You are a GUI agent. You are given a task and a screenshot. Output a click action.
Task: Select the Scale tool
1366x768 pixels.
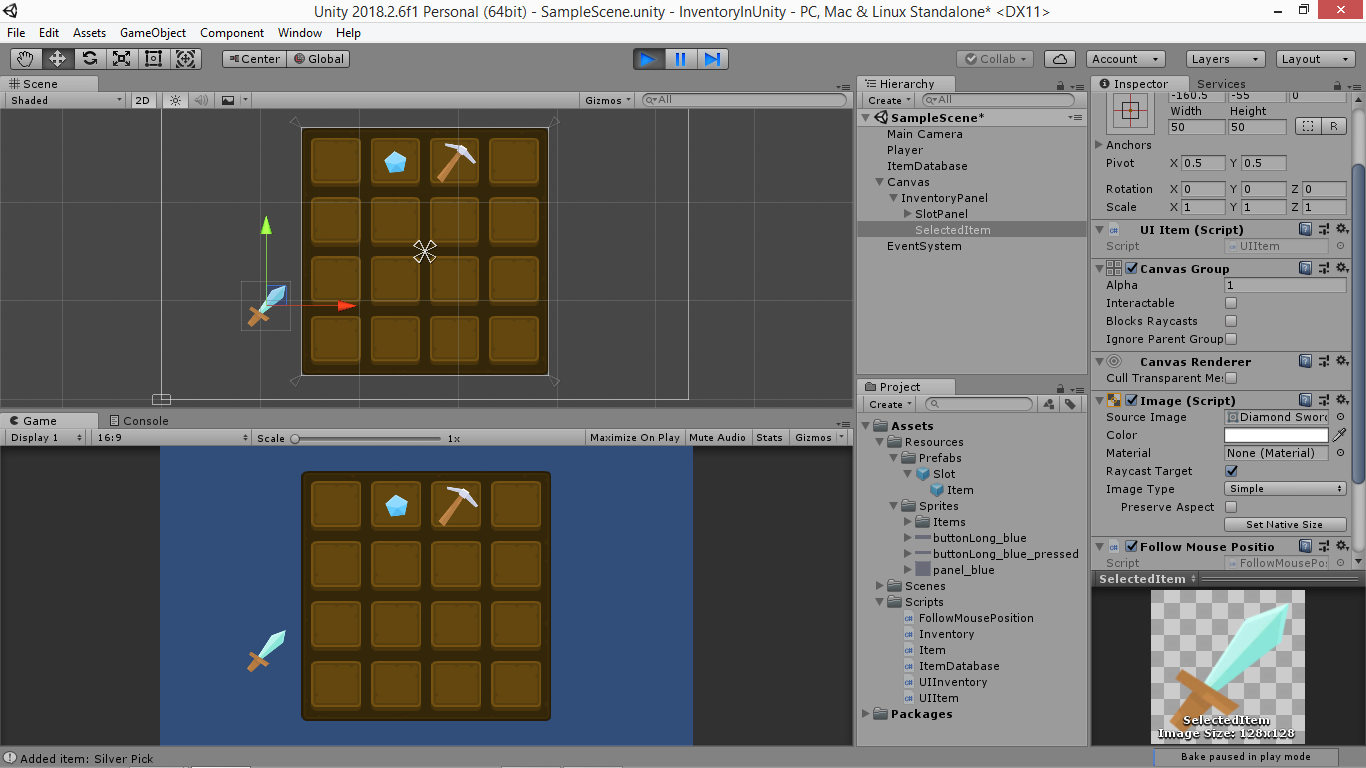point(121,58)
